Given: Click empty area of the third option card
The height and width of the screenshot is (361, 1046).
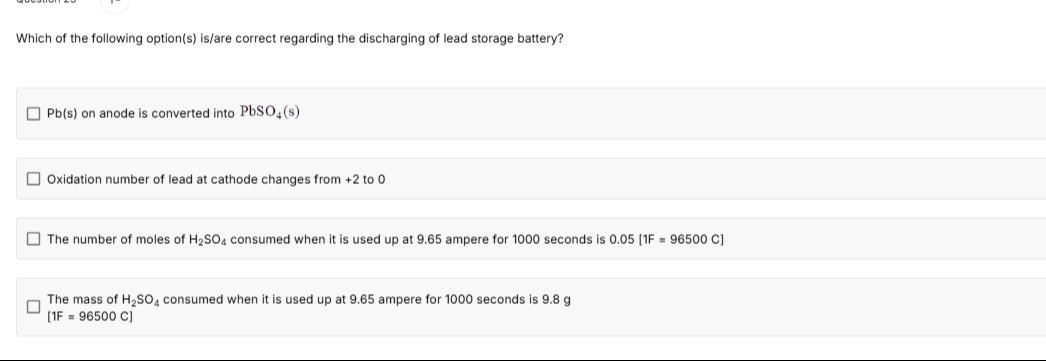Looking at the screenshot, I should [x=867, y=239].
